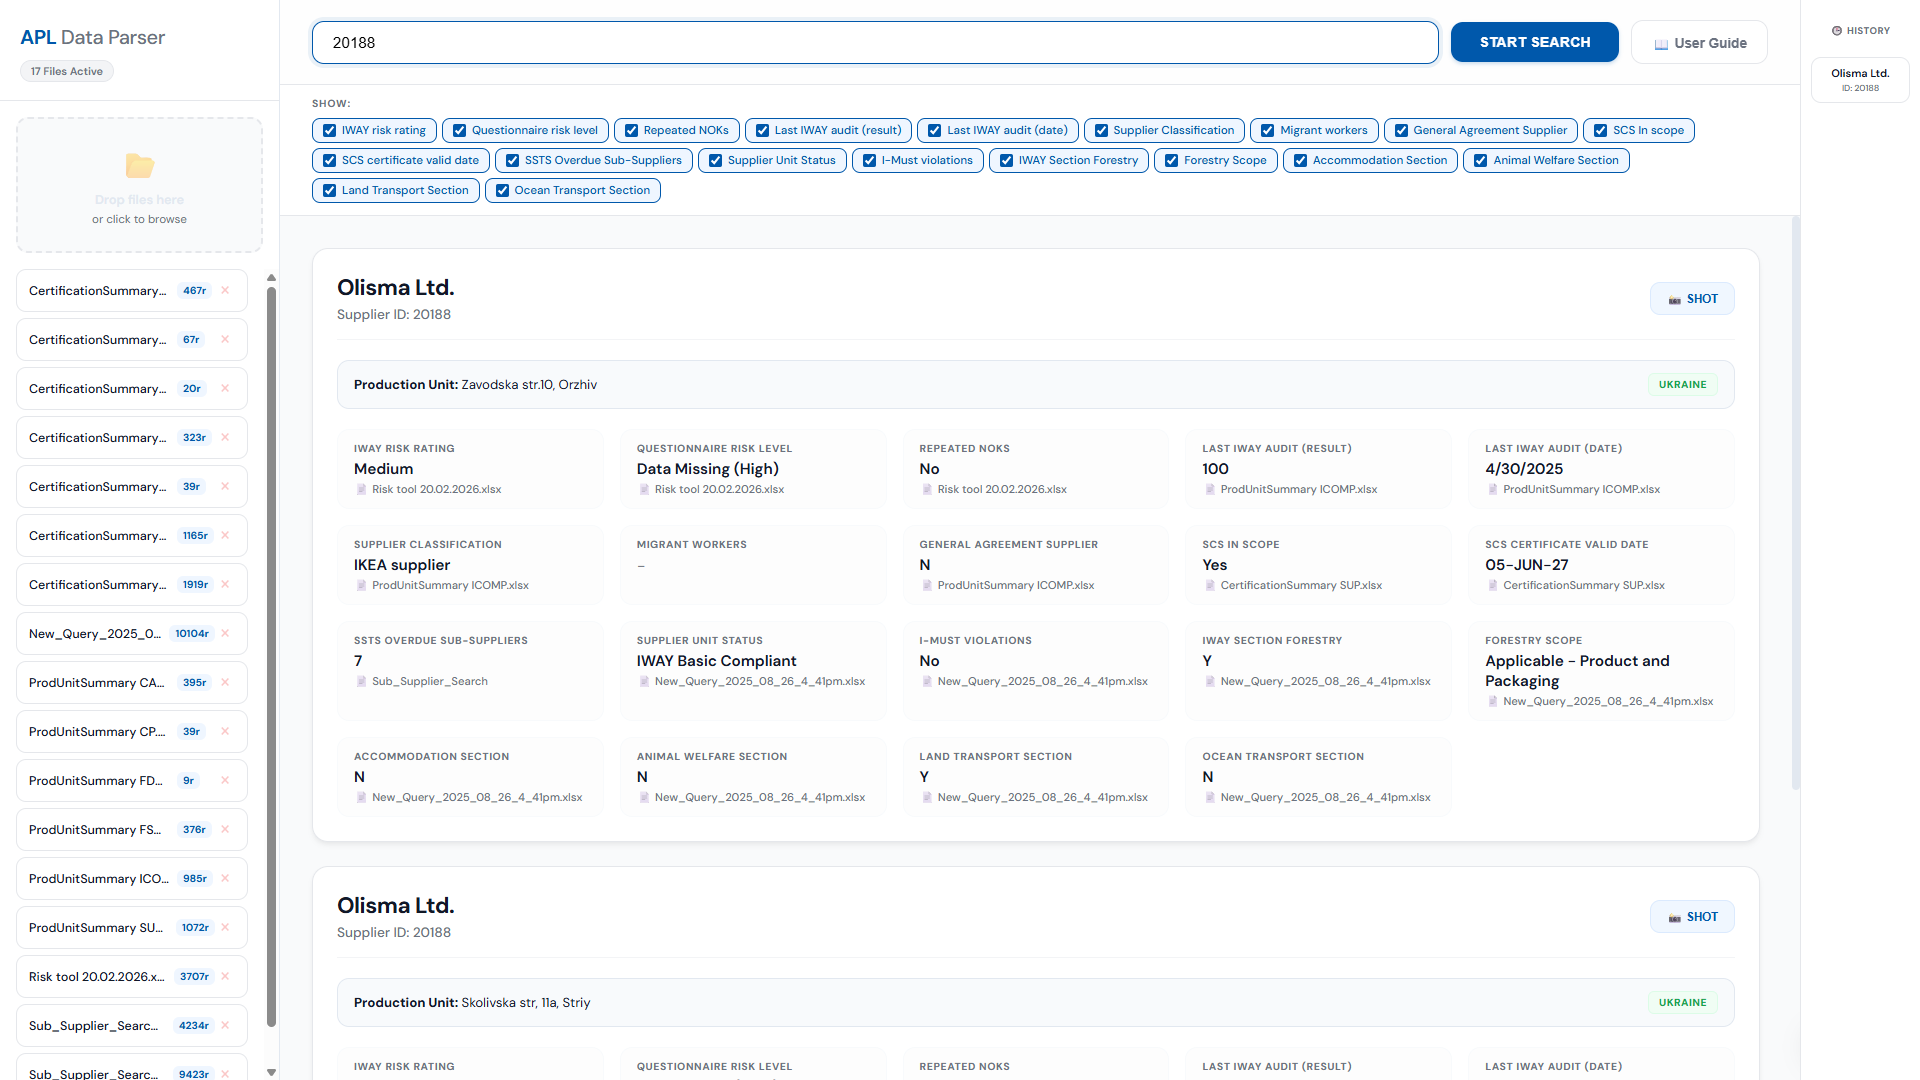1920x1080 pixels.
Task: Click the drop files here upload area
Action: pyautogui.click(x=139, y=185)
